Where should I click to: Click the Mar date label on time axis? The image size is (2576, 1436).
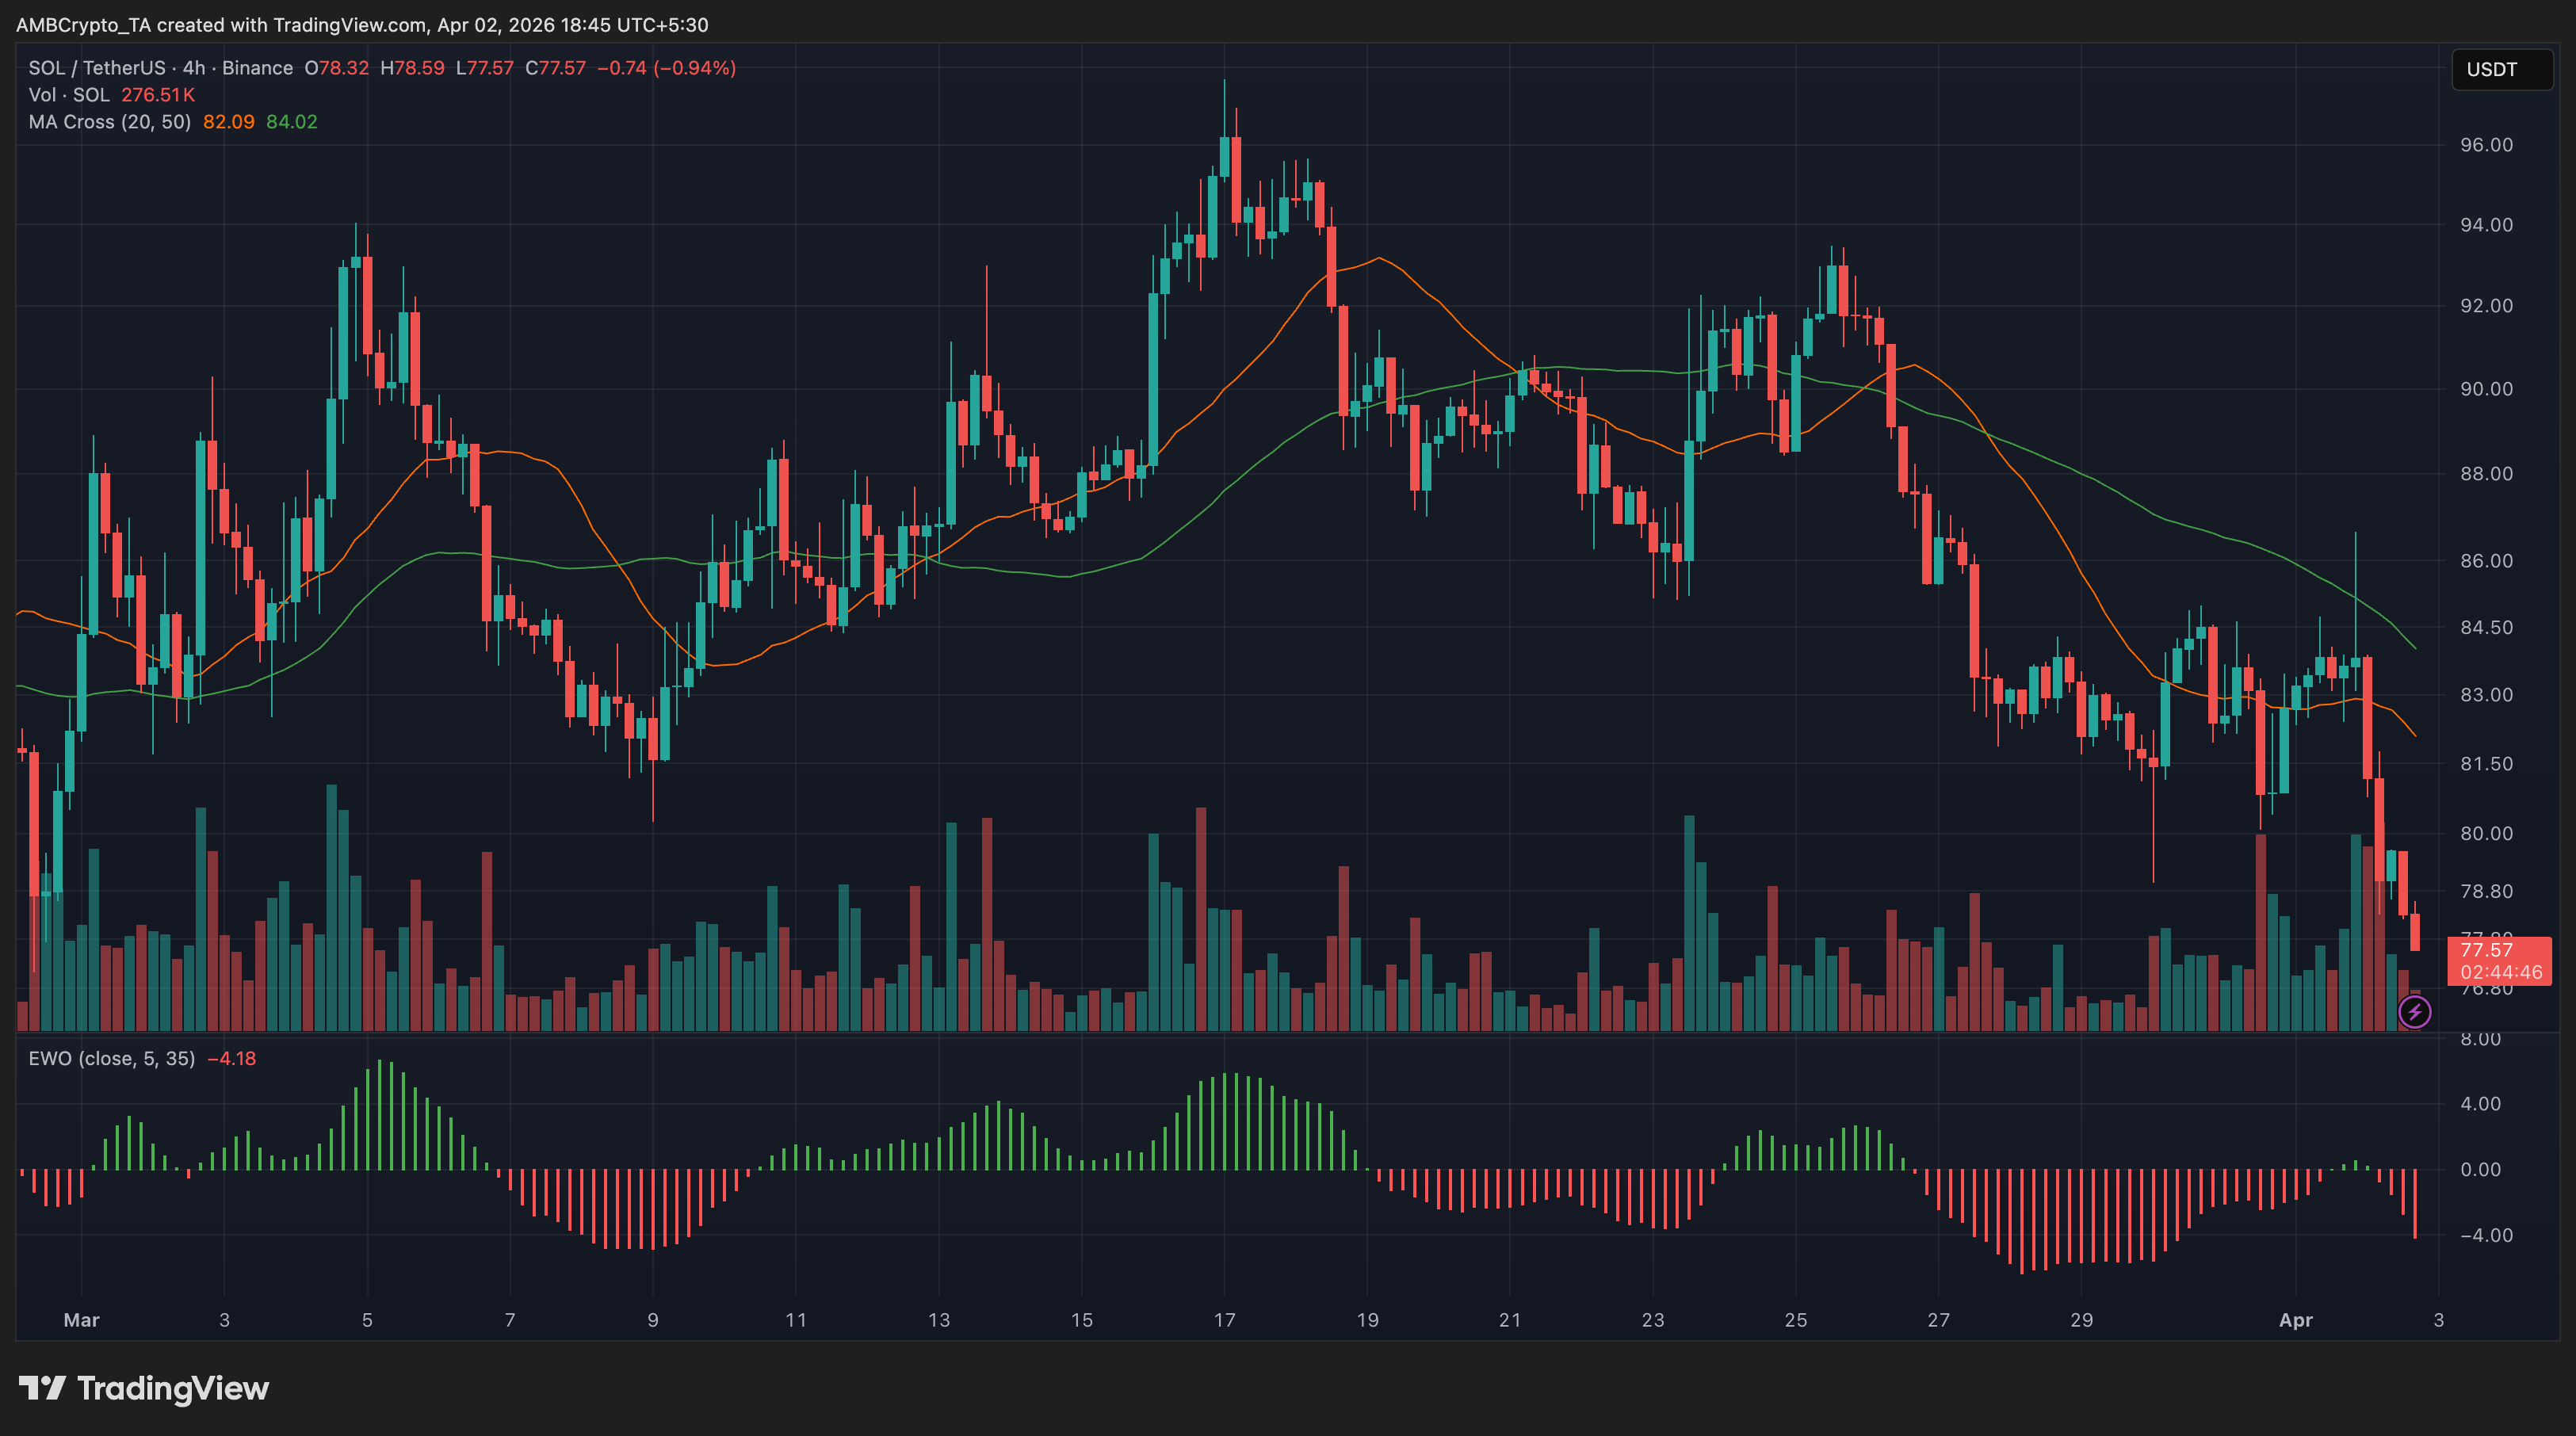pyautogui.click(x=81, y=1320)
